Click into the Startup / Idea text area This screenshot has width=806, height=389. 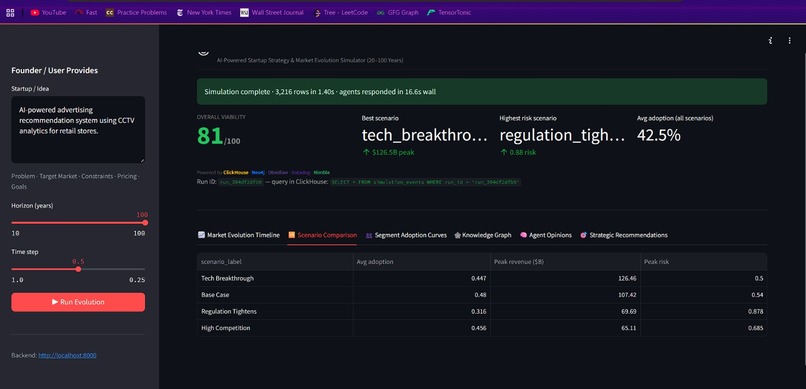[78, 129]
